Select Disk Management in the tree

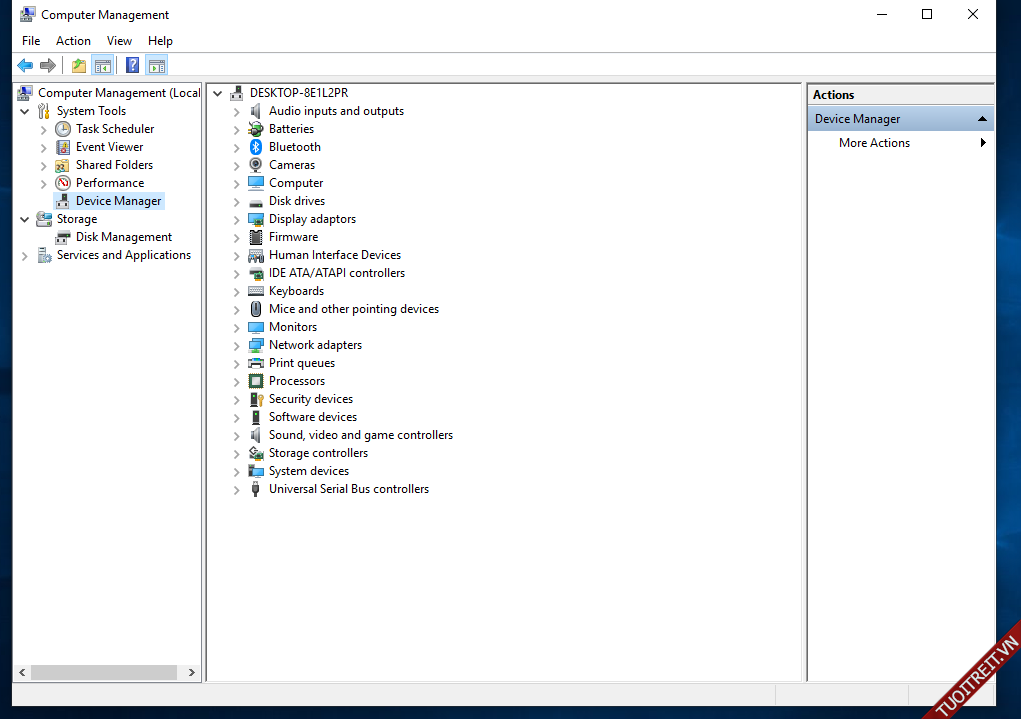pyautogui.click(x=123, y=237)
